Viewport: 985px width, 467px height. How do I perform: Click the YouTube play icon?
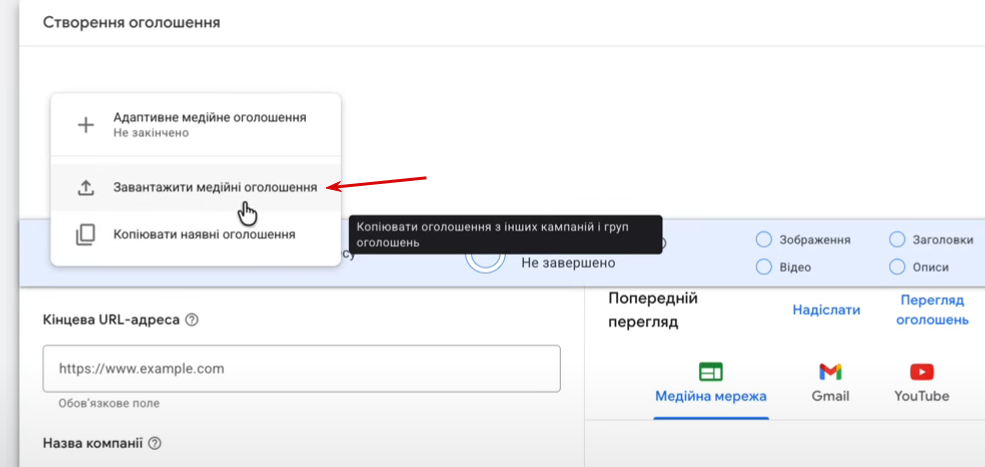922,372
